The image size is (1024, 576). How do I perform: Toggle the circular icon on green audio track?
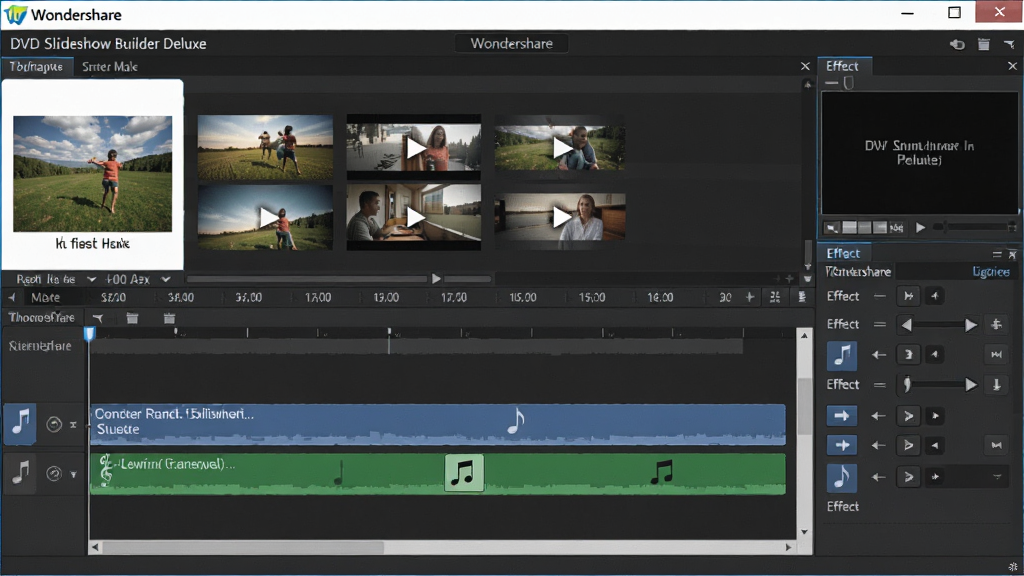tap(54, 473)
